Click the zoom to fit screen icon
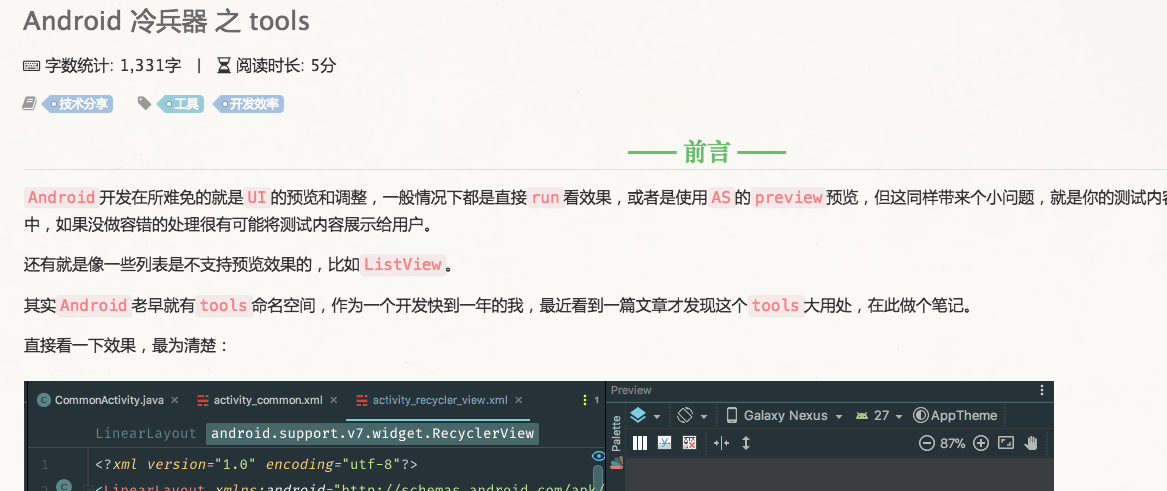 tap(1005, 443)
